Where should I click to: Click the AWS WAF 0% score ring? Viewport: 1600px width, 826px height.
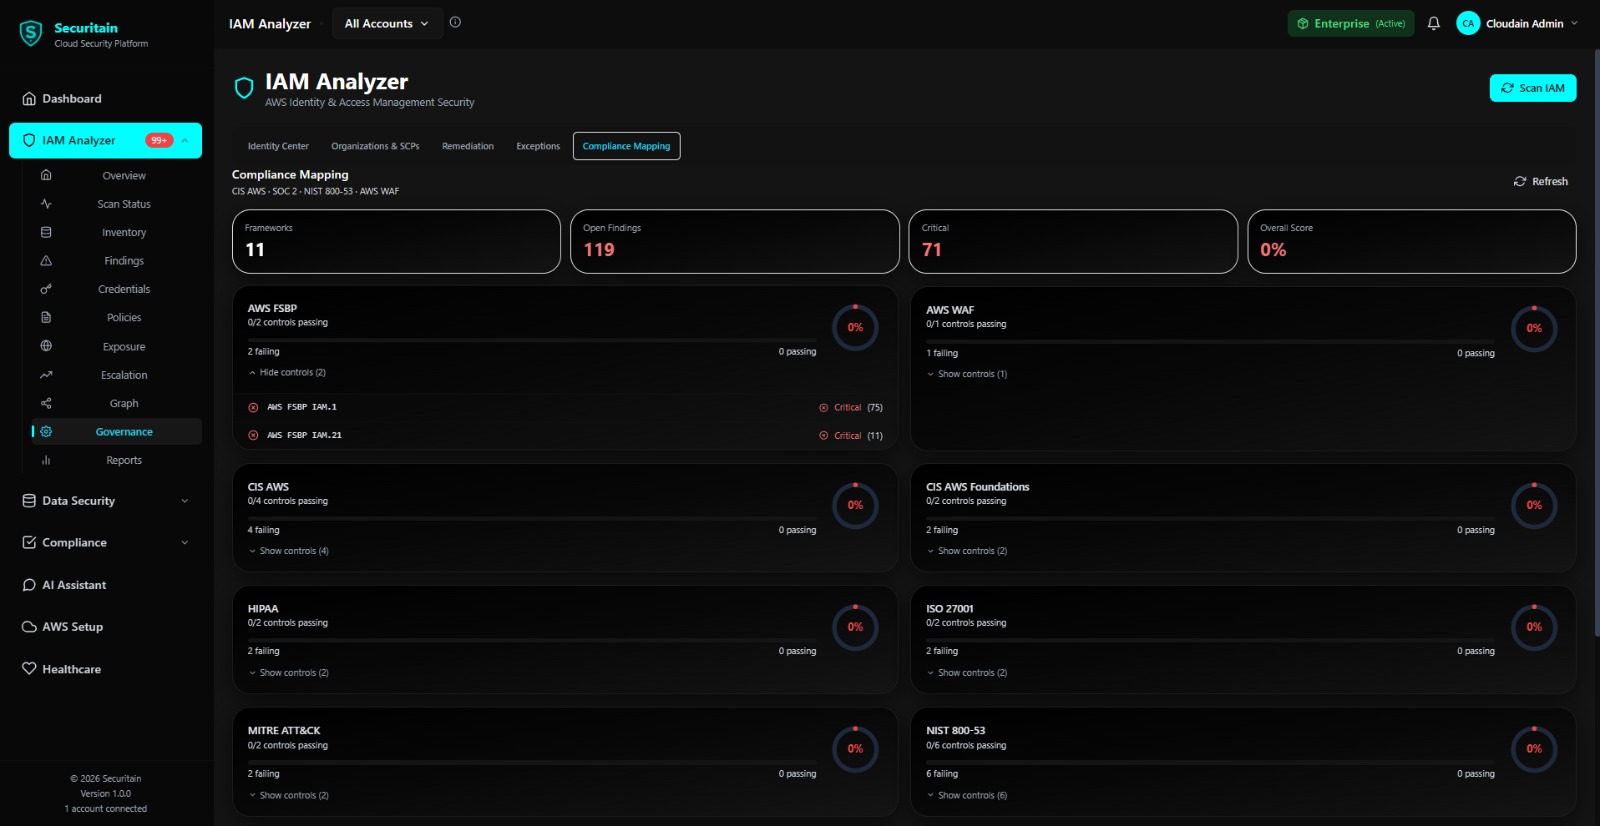tap(1534, 328)
